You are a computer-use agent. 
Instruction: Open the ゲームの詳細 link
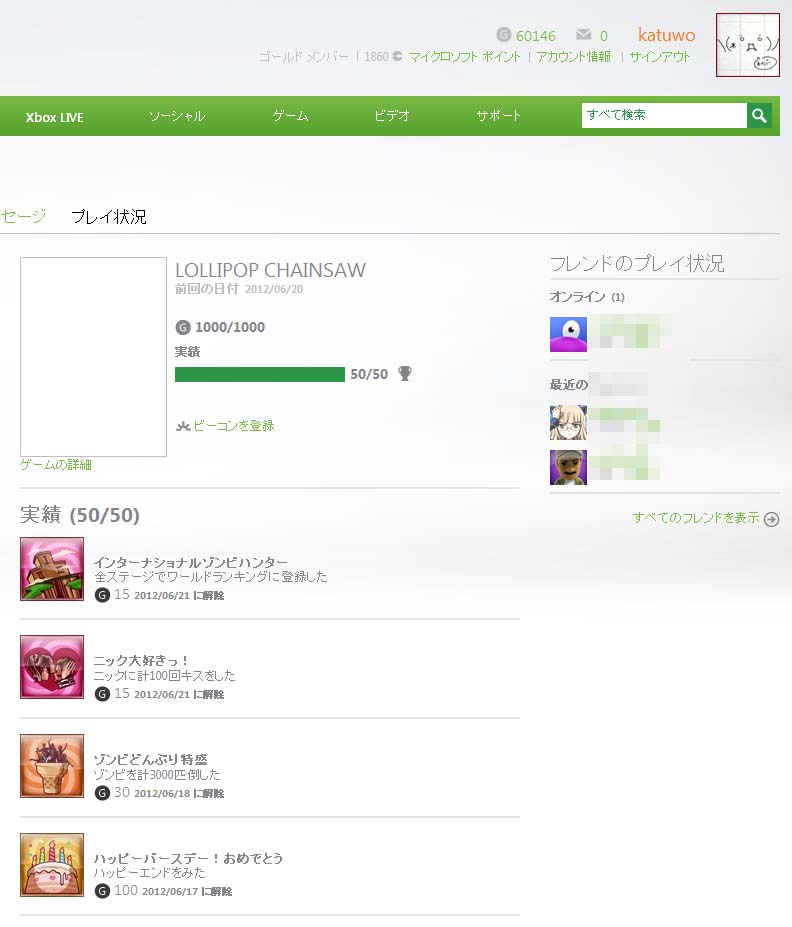56,465
